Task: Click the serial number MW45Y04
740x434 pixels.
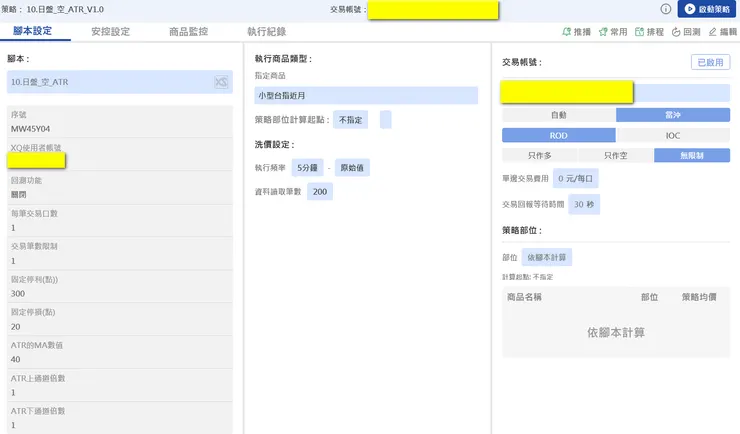Action: pyautogui.click(x=30, y=129)
